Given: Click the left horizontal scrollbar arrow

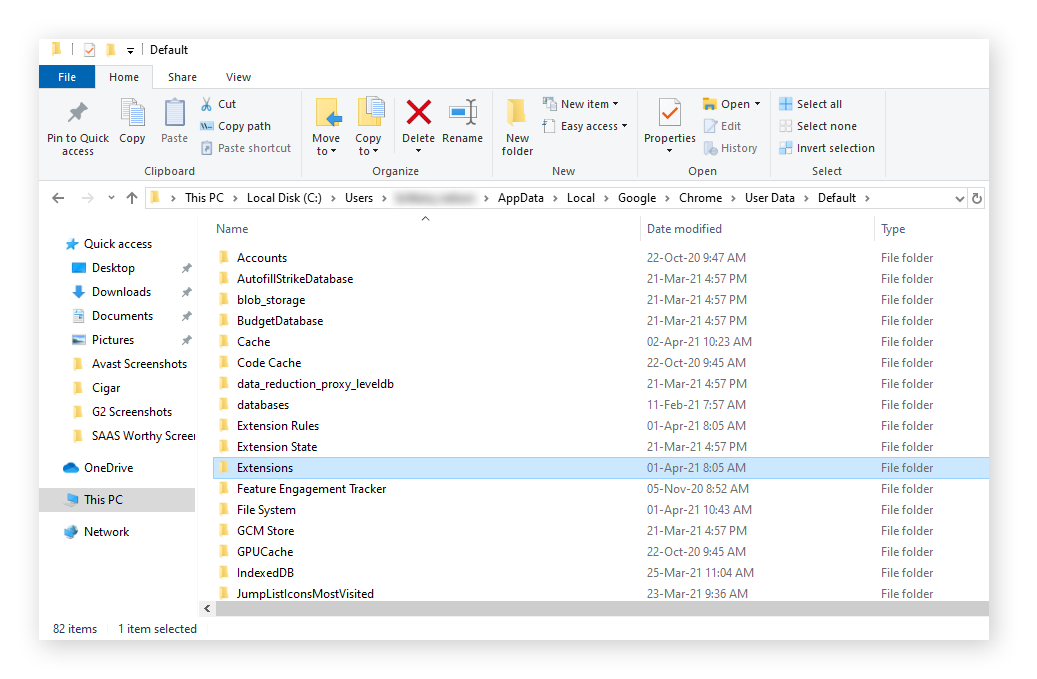Looking at the screenshot, I should coord(207,608).
